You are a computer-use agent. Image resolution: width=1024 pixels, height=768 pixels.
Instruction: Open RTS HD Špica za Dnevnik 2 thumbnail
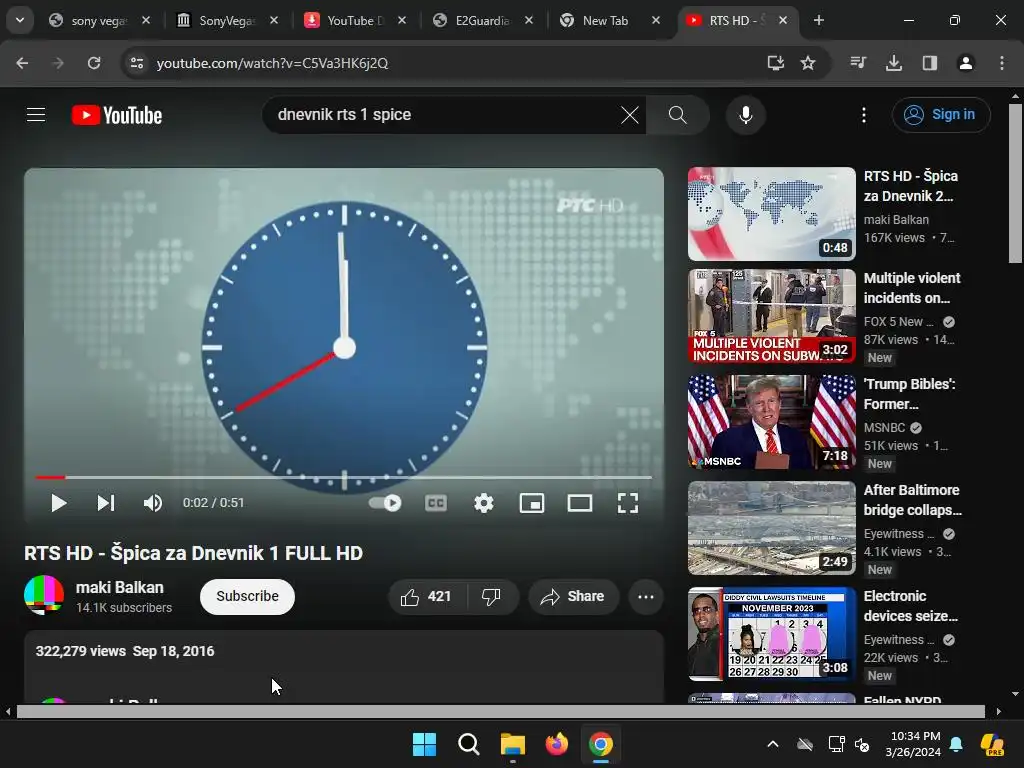[771, 214]
